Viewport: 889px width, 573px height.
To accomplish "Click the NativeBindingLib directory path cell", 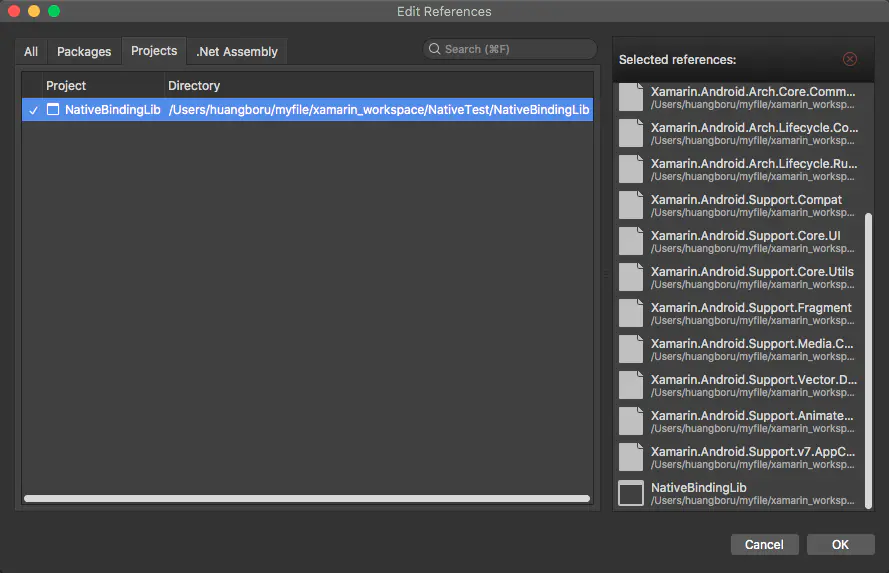I will pyautogui.click(x=379, y=109).
